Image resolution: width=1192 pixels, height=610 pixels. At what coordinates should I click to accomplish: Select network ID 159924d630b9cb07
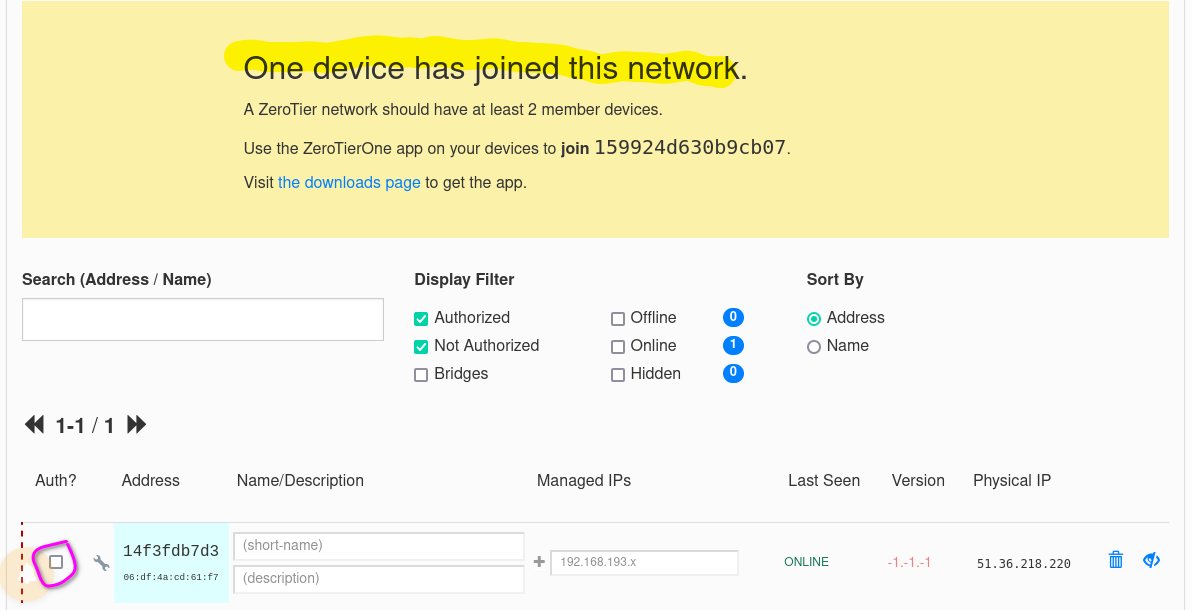(x=690, y=148)
